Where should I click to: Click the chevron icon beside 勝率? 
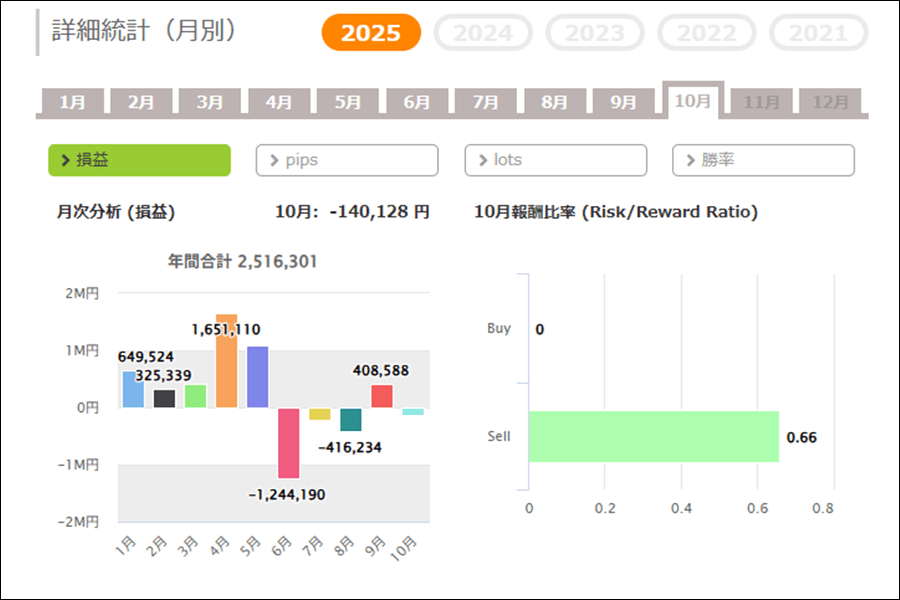pos(690,160)
